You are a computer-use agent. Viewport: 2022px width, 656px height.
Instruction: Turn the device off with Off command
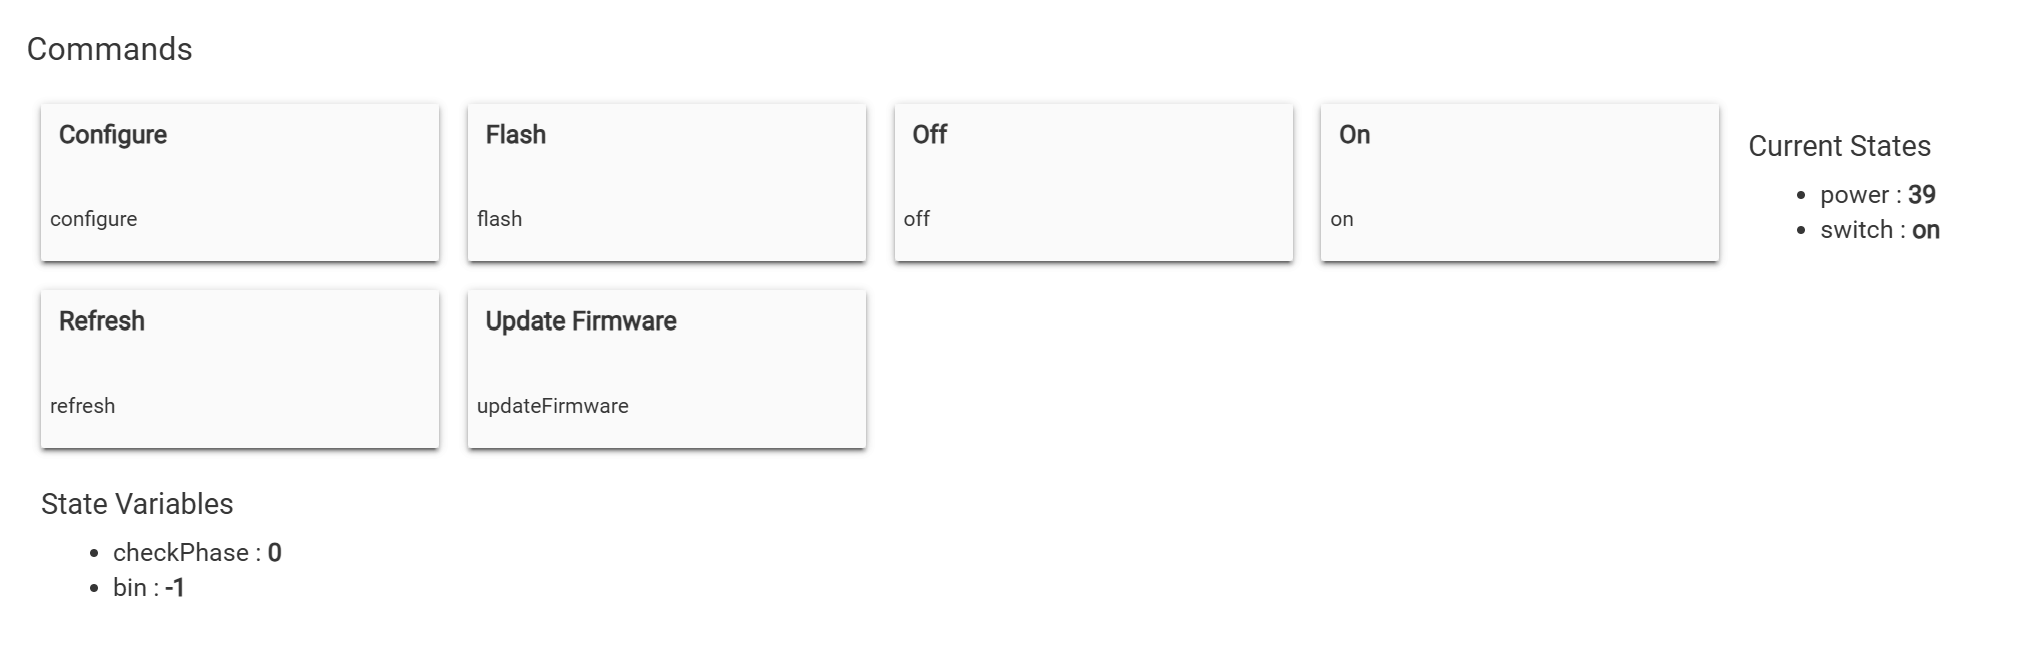[1093, 181]
